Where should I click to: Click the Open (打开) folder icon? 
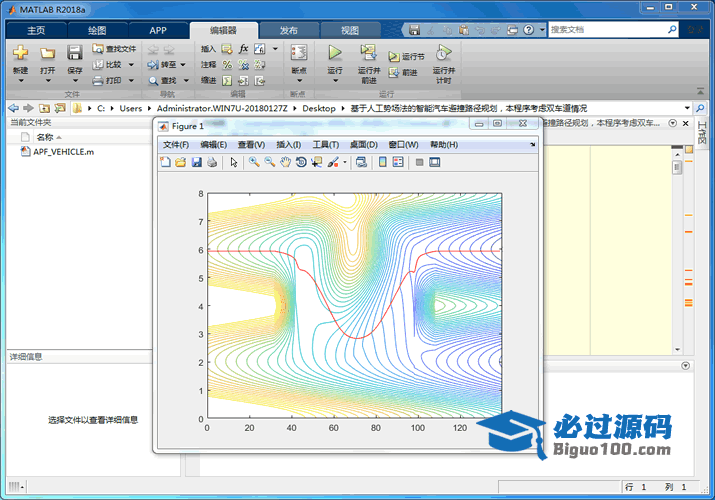[47, 53]
